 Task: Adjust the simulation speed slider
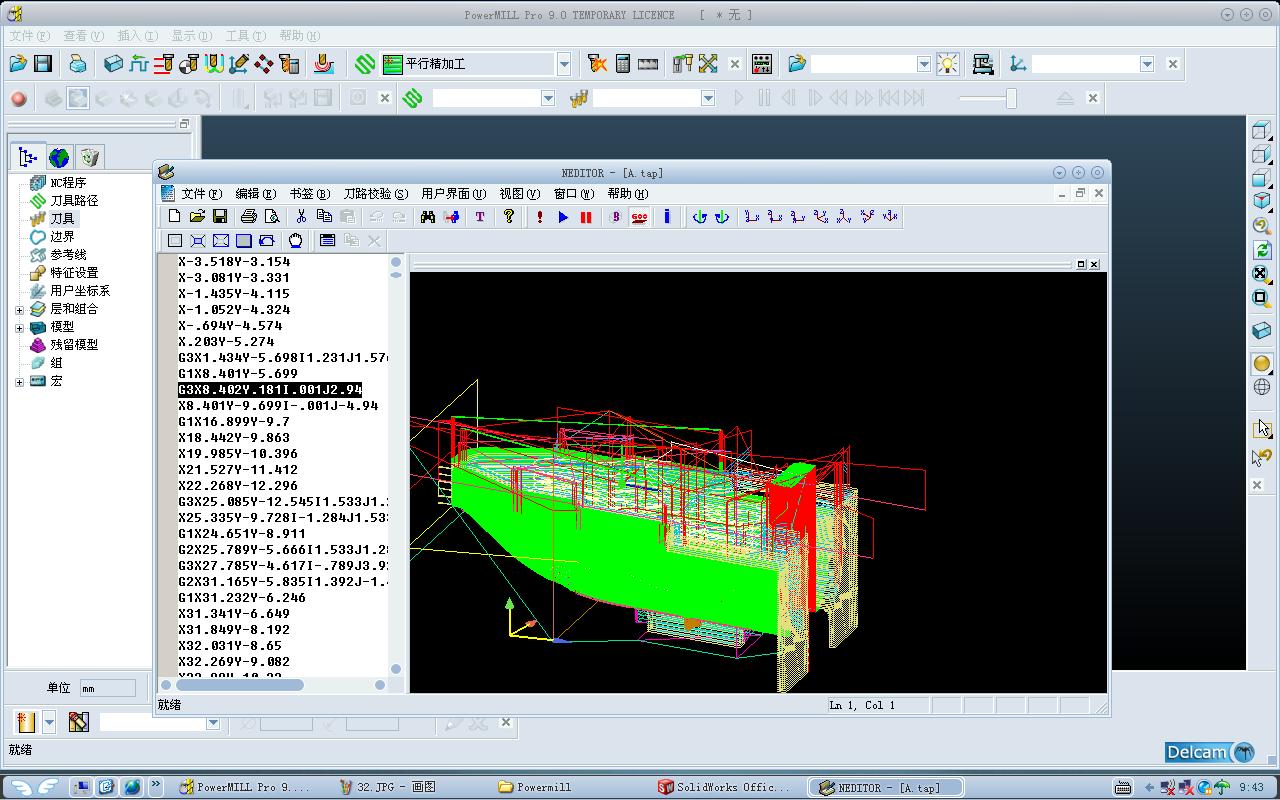(1011, 98)
